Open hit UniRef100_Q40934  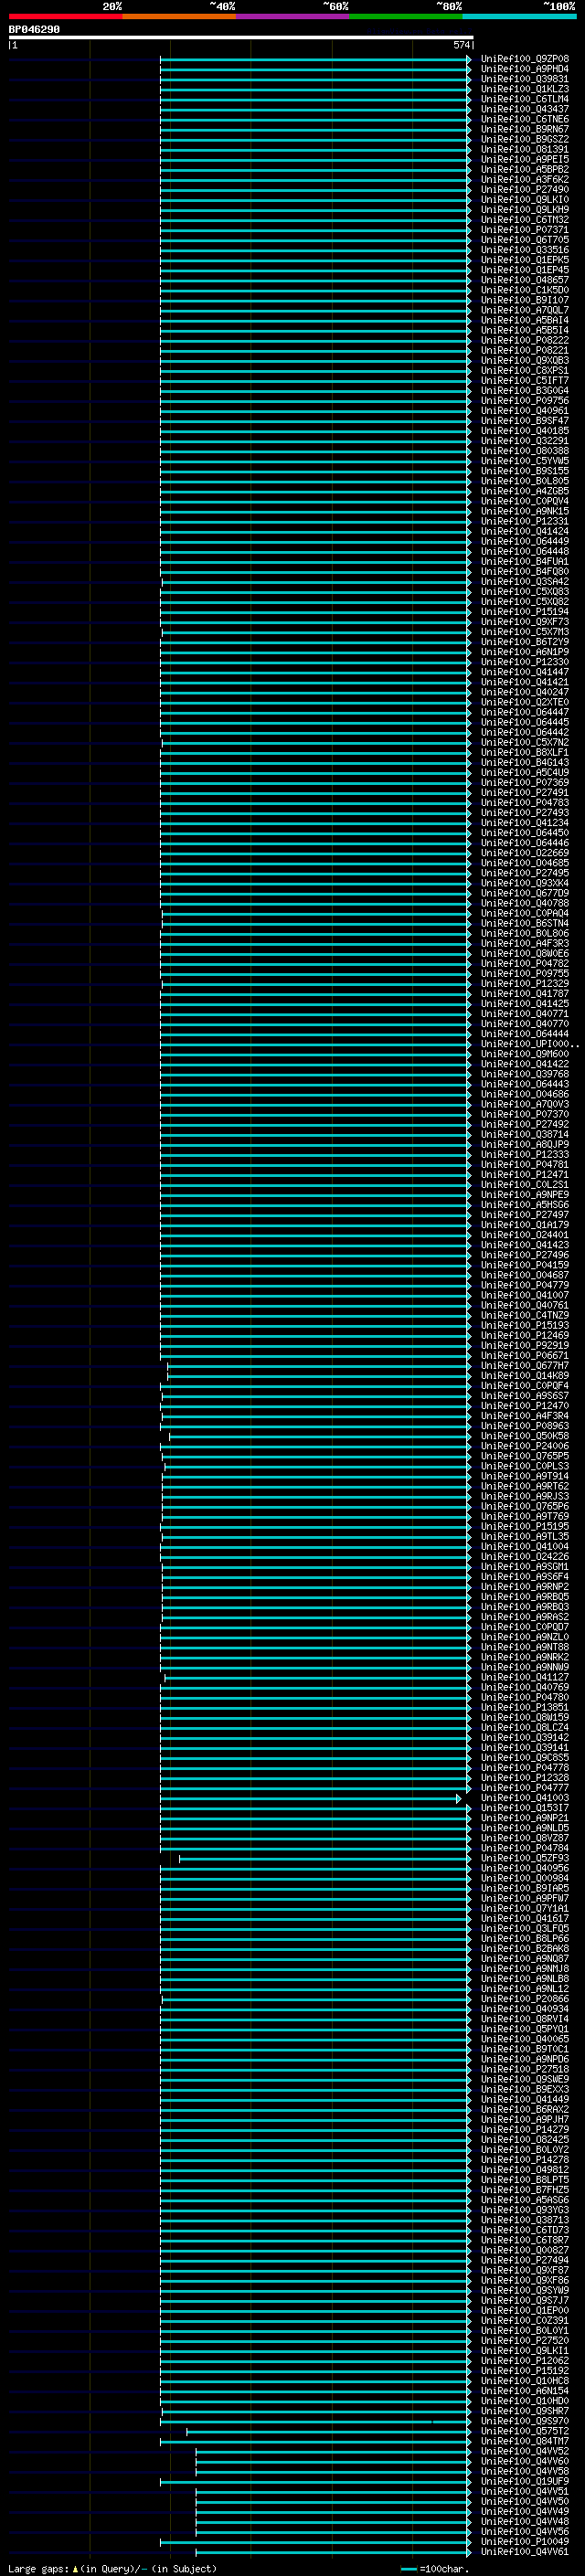click(524, 2009)
